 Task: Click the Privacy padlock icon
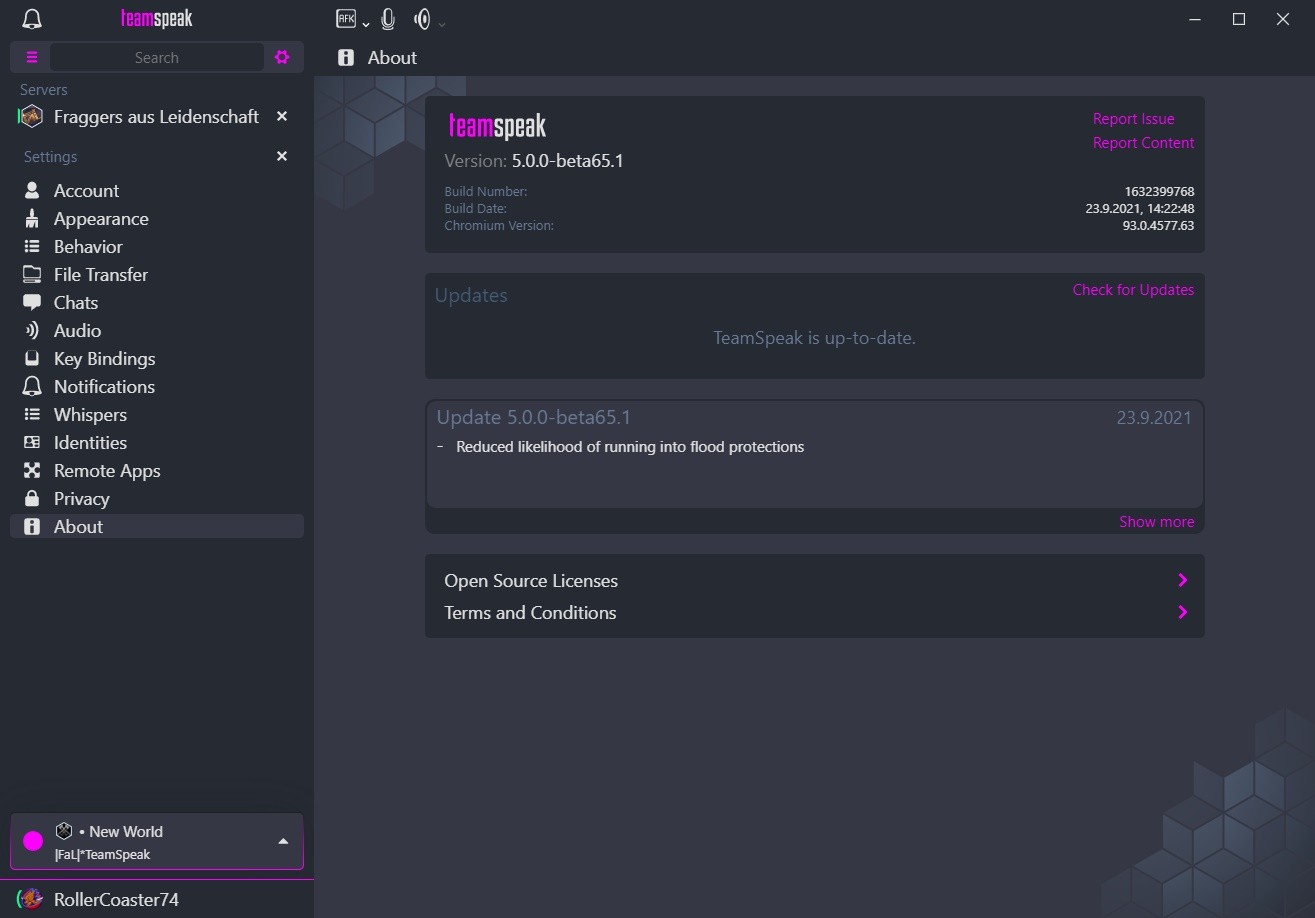point(32,498)
